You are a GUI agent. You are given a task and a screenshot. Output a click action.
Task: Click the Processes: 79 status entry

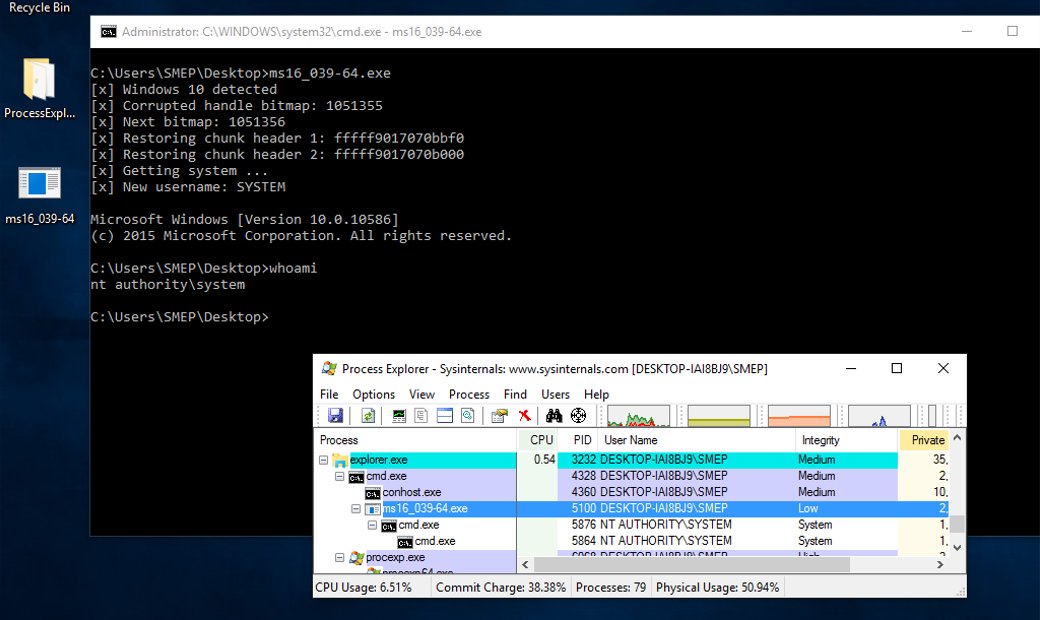pos(611,588)
